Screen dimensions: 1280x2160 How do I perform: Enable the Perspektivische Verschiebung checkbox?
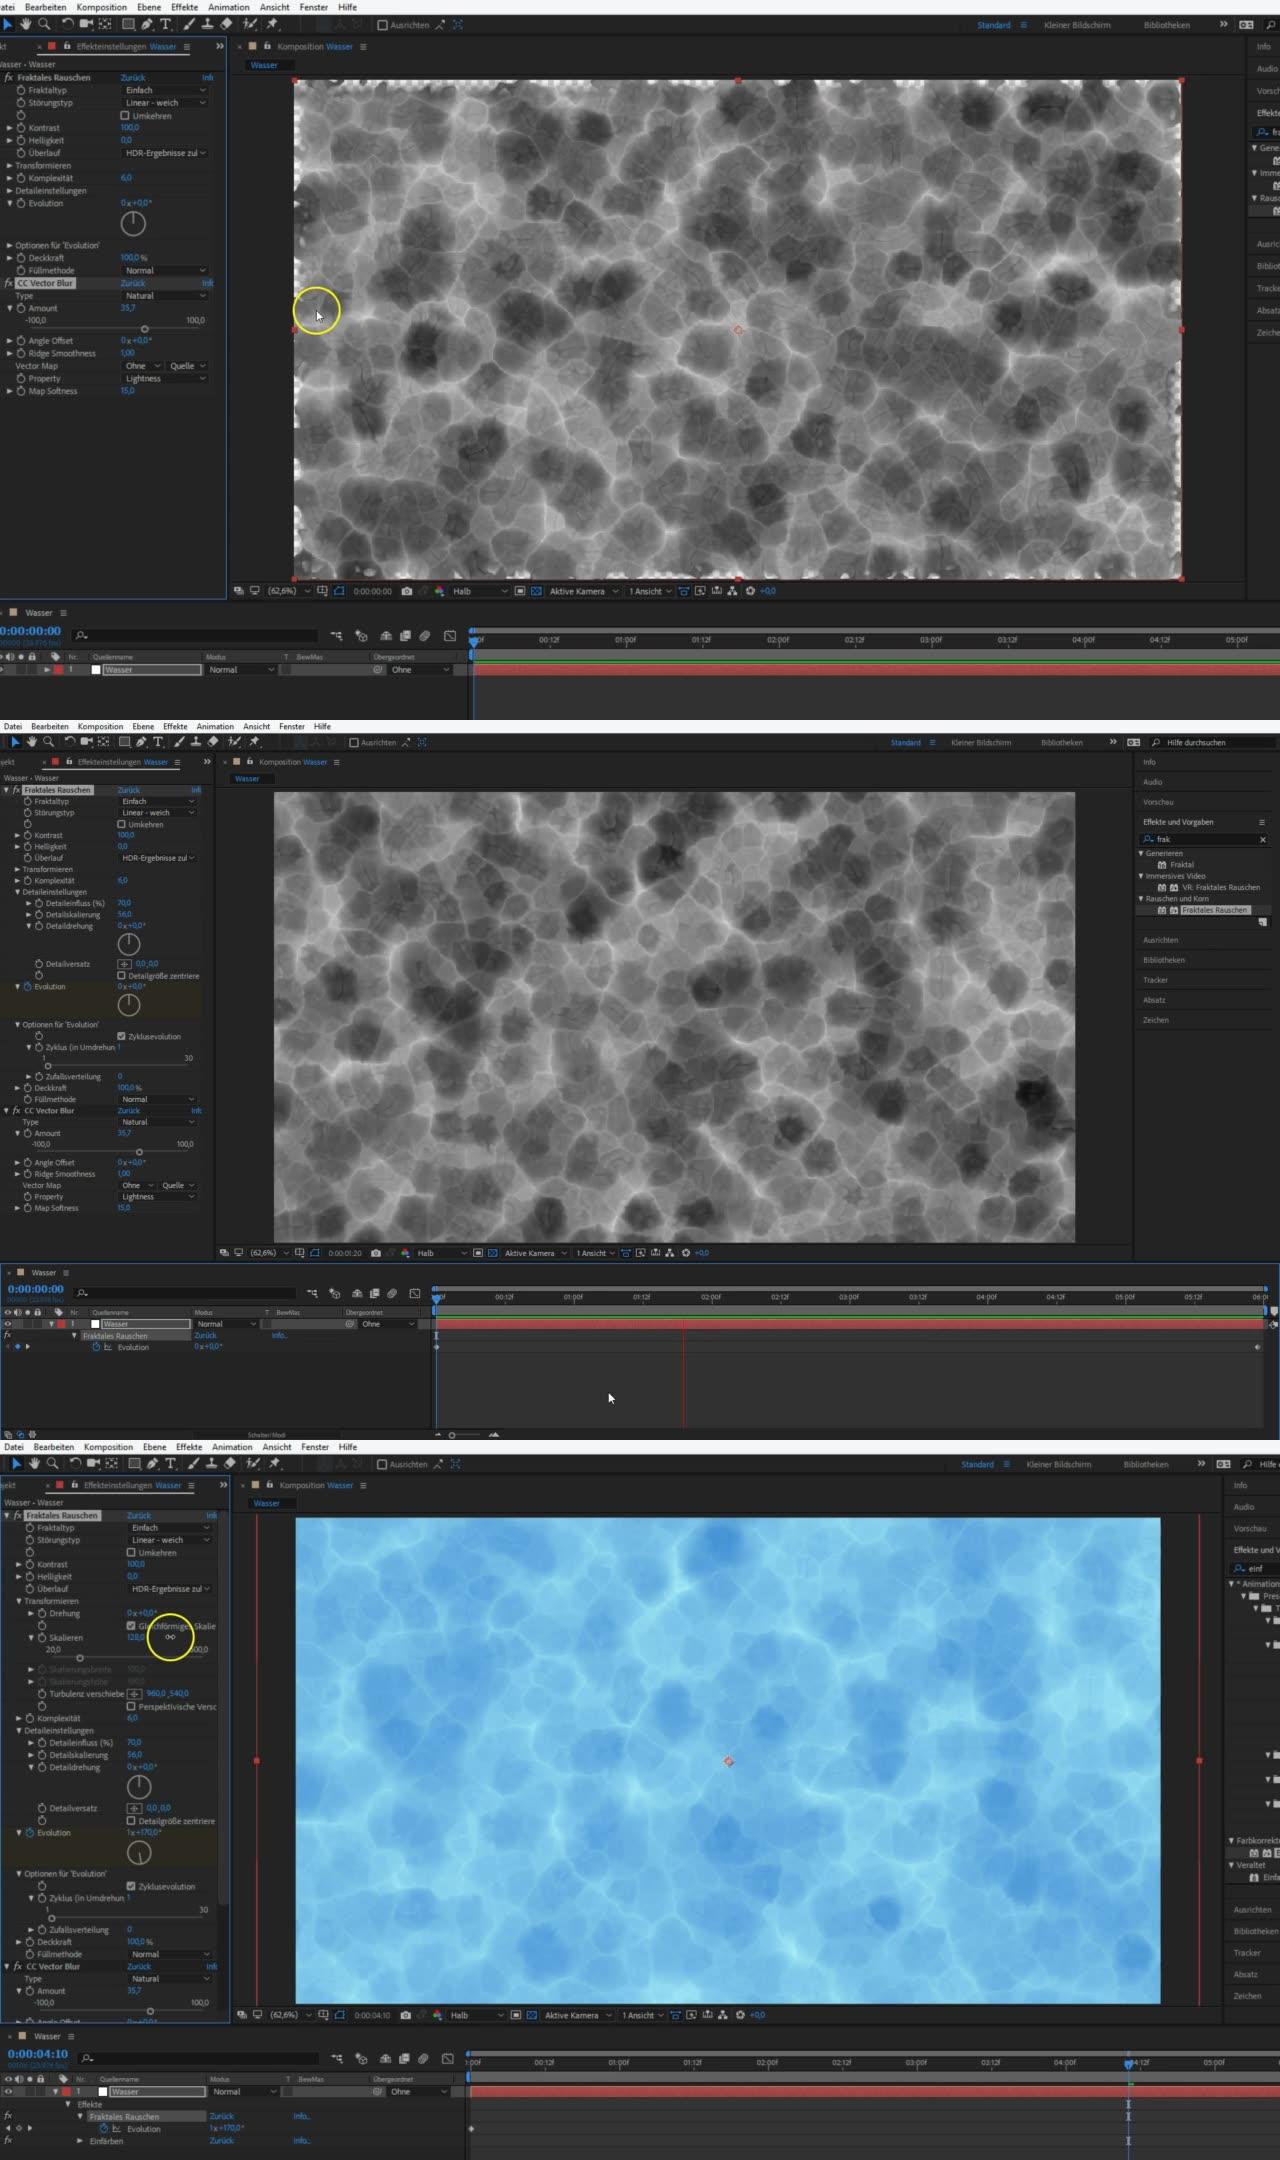(131, 1706)
